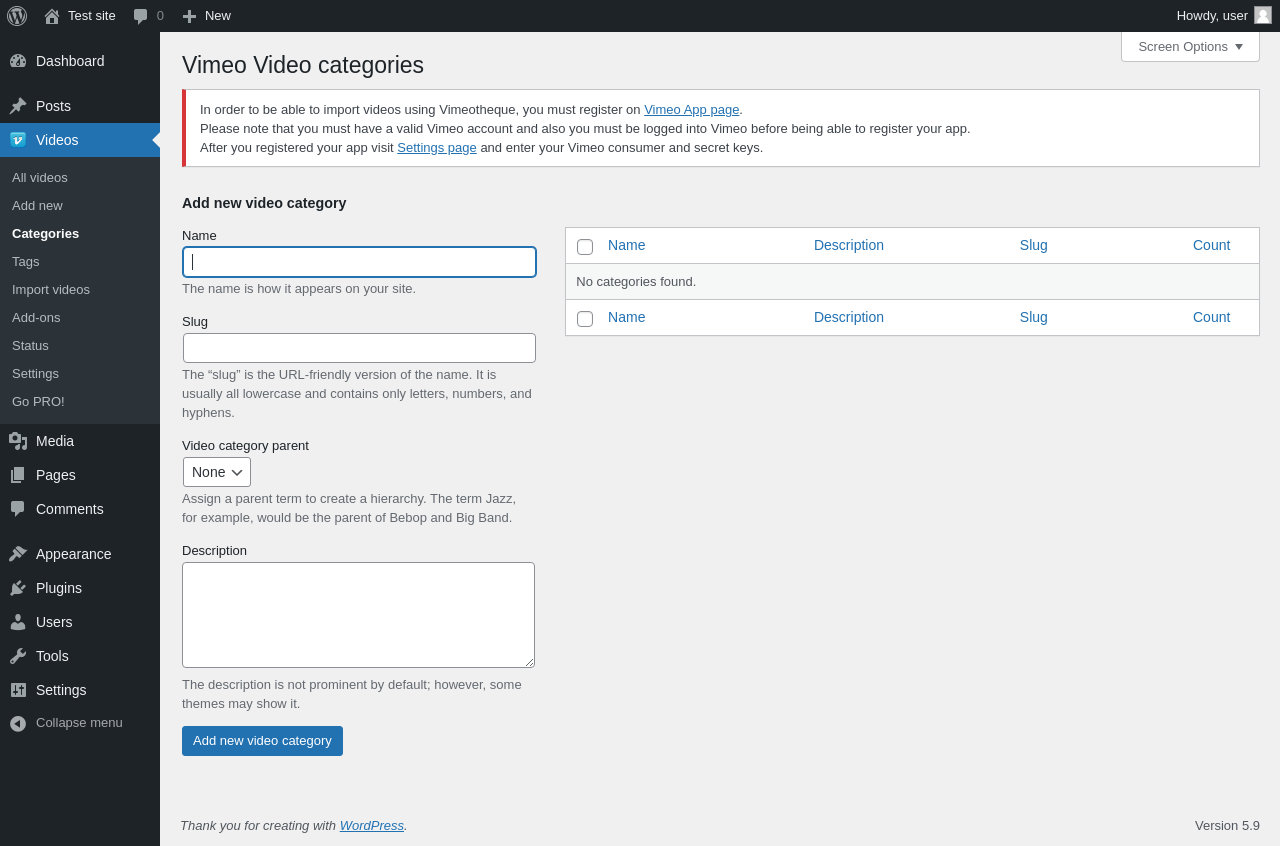1280x846 pixels.
Task: Open the Import videos submenu item
Action: coord(51,289)
